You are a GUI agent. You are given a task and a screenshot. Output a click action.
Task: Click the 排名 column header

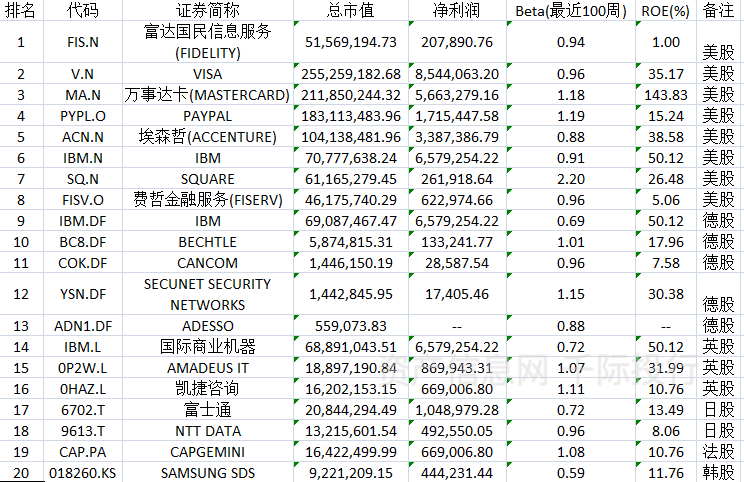point(22,11)
